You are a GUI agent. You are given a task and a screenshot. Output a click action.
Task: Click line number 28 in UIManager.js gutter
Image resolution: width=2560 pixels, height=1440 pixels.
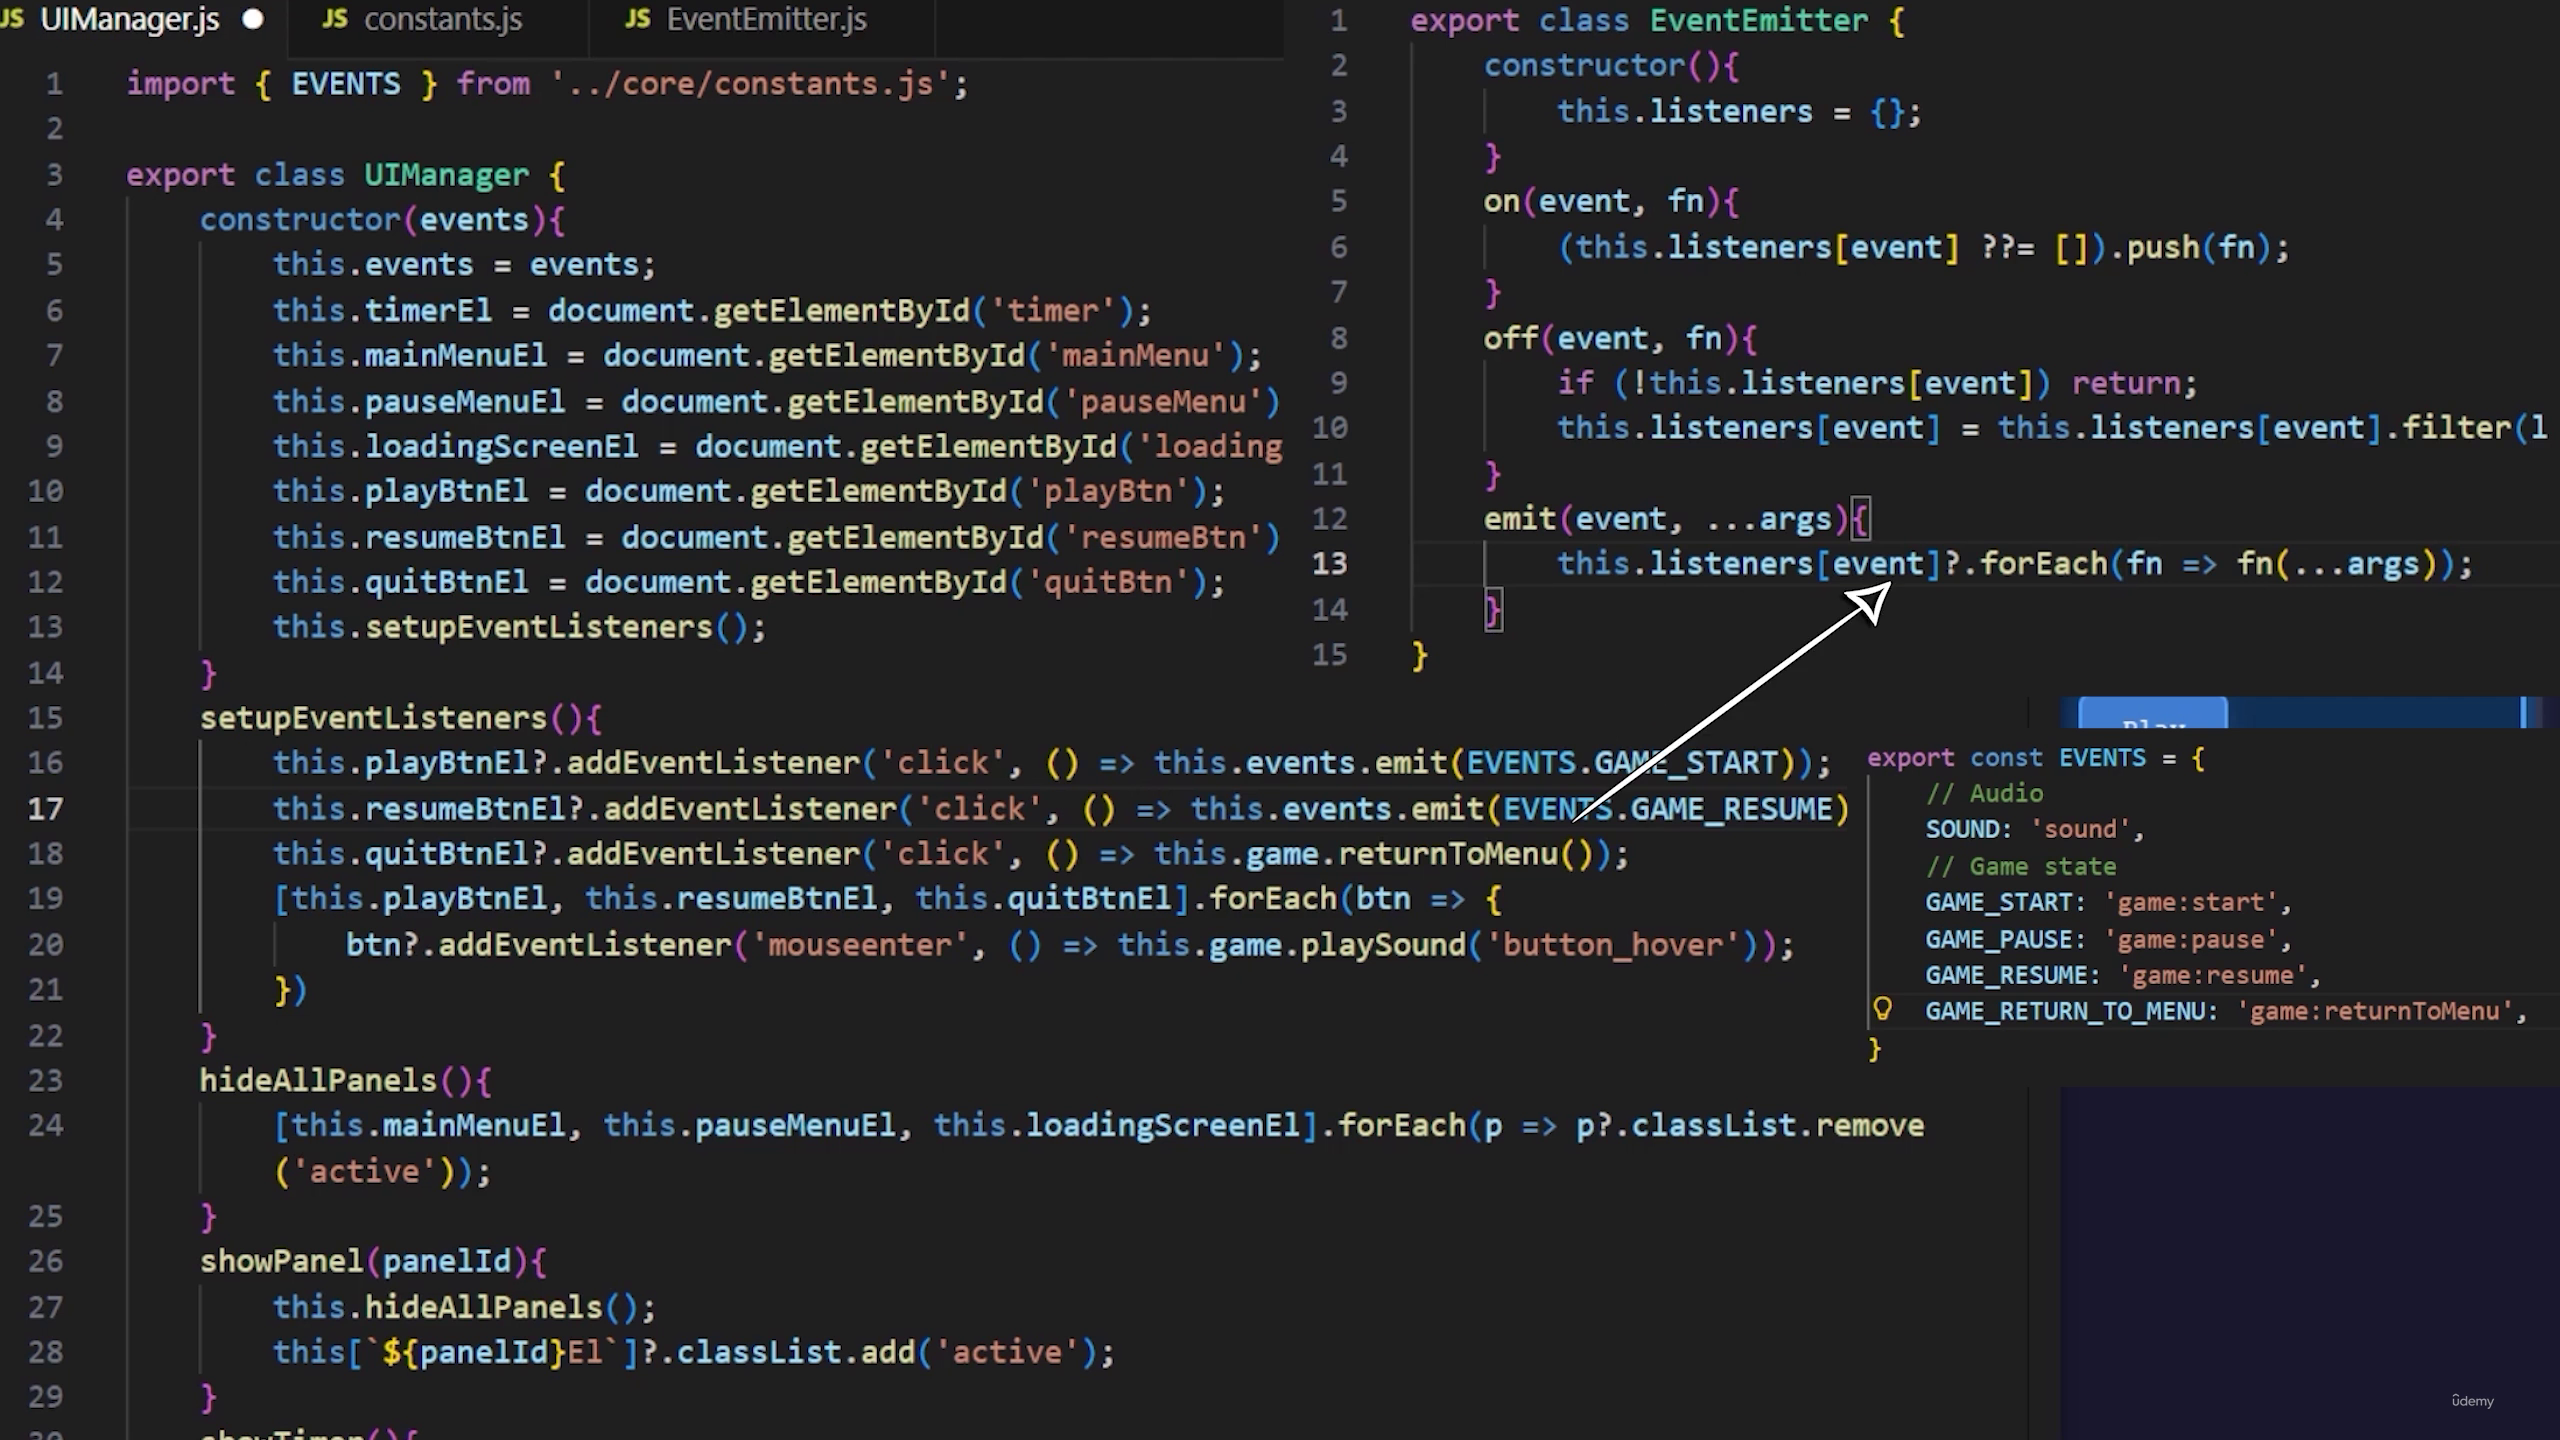45,1352
